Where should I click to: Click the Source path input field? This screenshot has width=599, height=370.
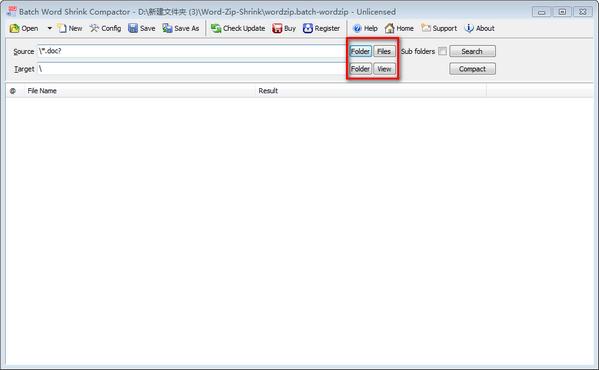coord(192,51)
